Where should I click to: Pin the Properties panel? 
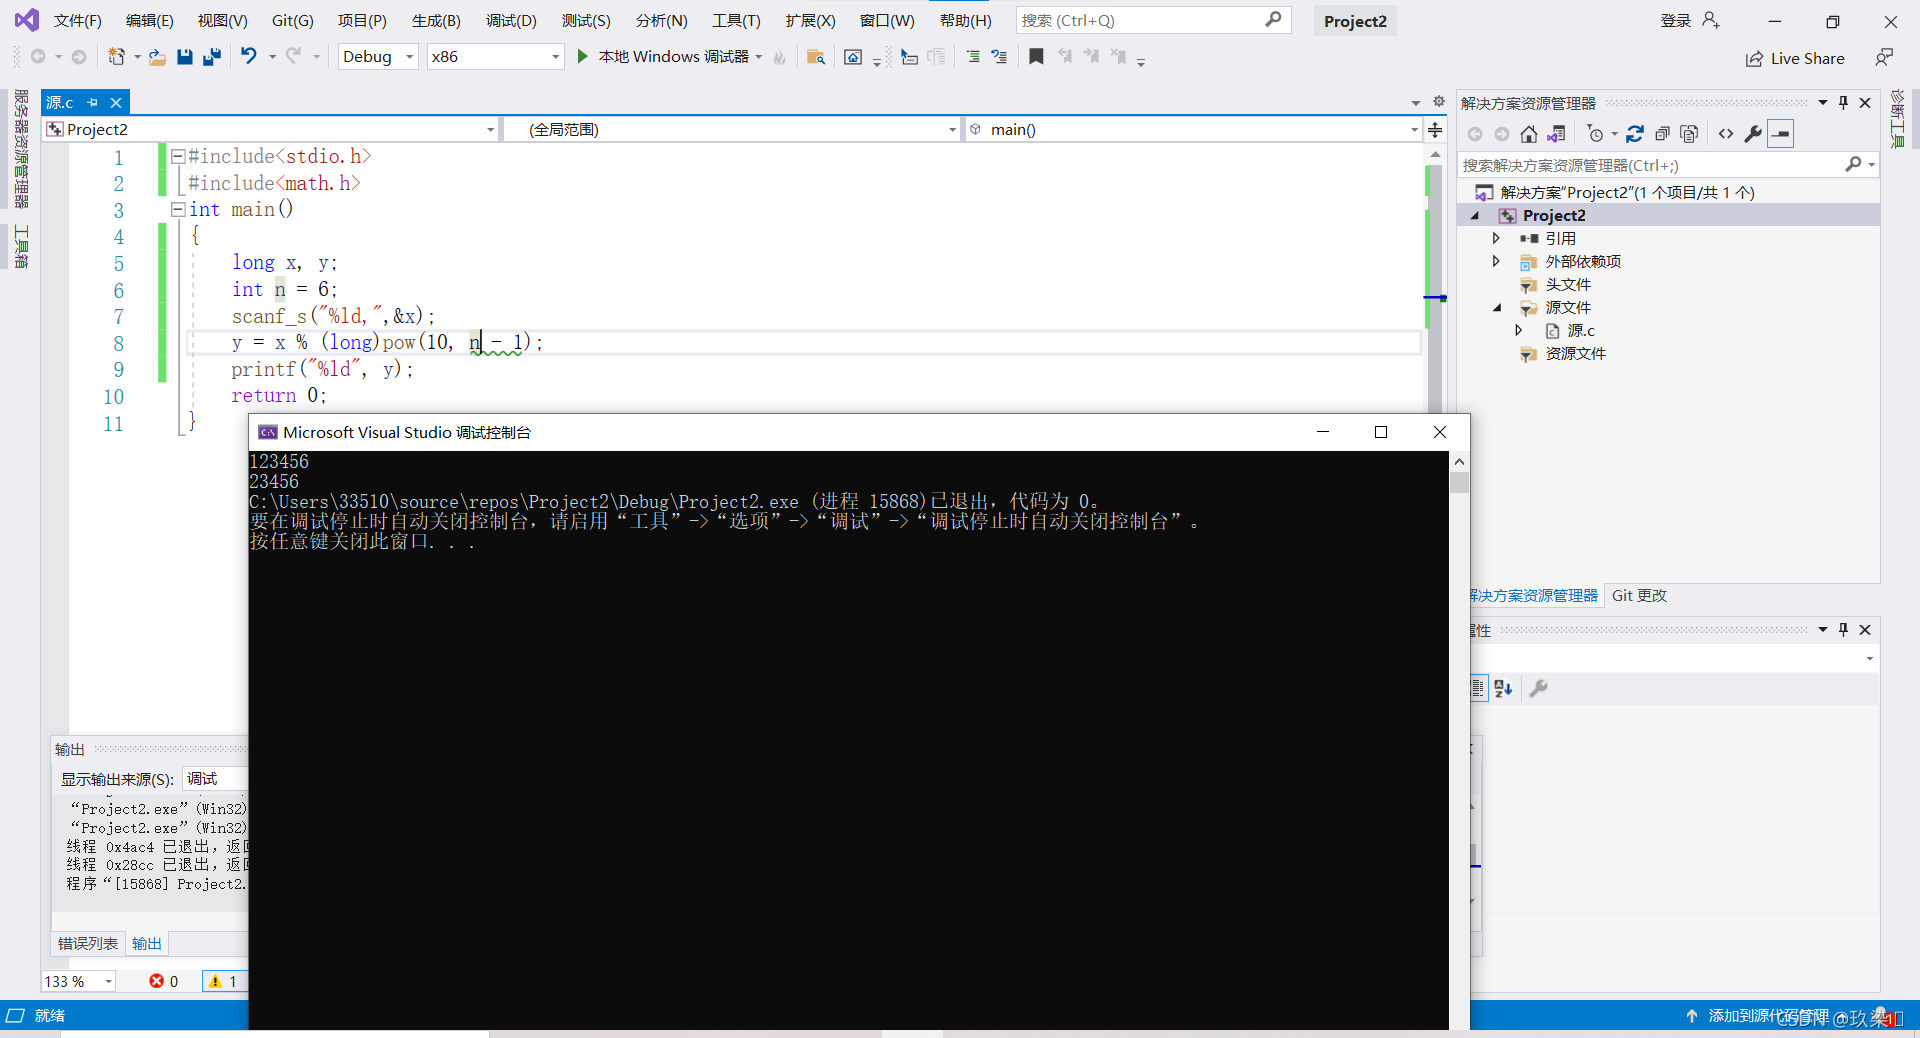[1843, 630]
